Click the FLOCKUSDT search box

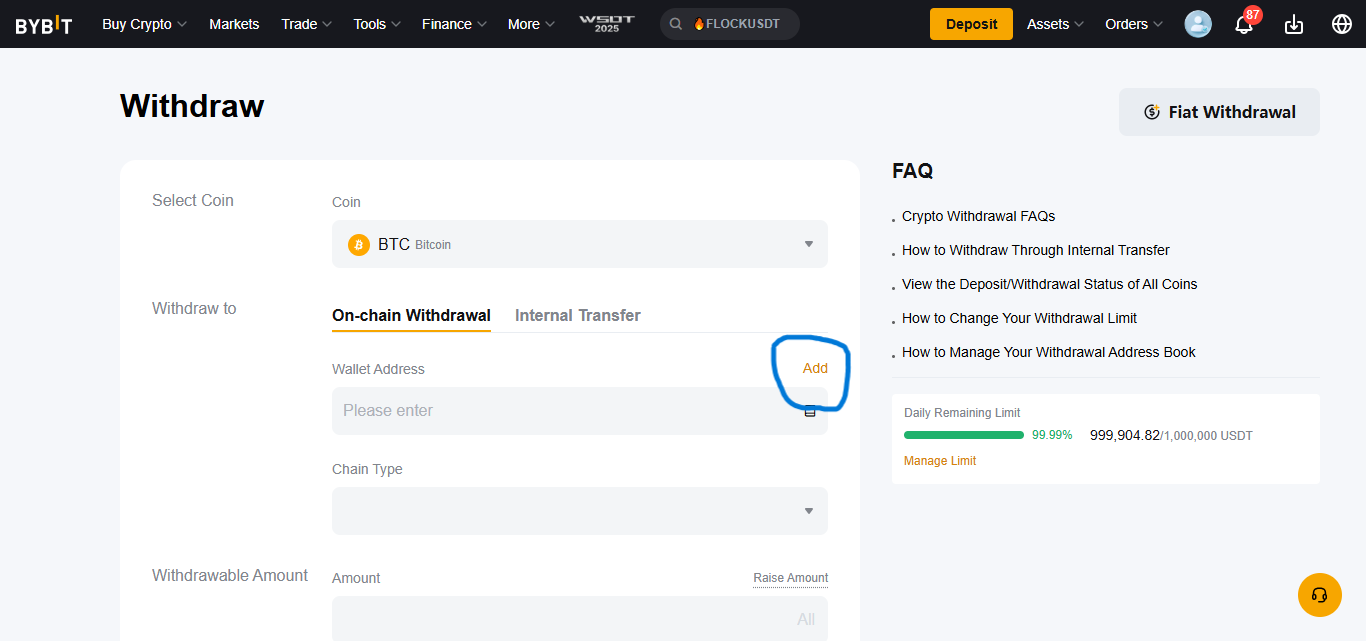coord(730,24)
